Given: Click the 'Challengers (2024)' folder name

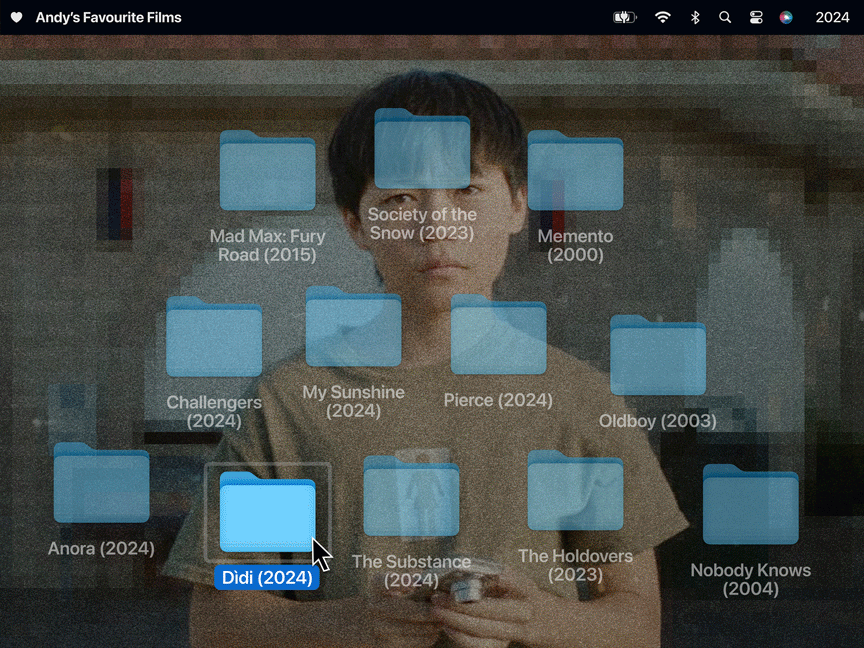Looking at the screenshot, I should [x=214, y=412].
